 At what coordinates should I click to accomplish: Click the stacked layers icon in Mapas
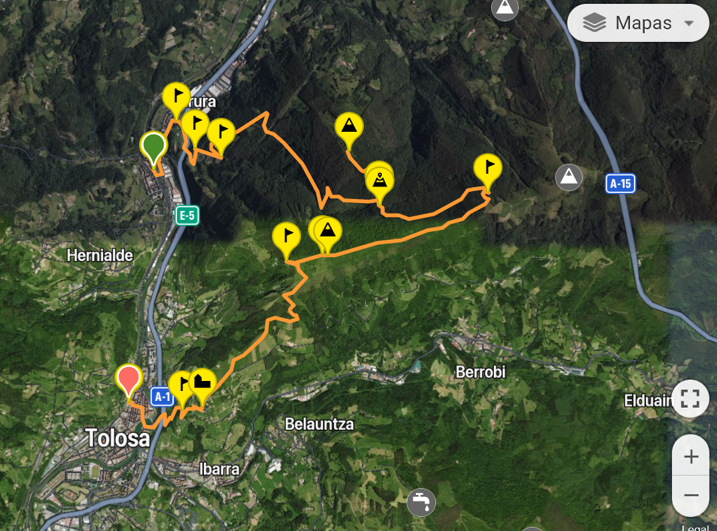(594, 23)
